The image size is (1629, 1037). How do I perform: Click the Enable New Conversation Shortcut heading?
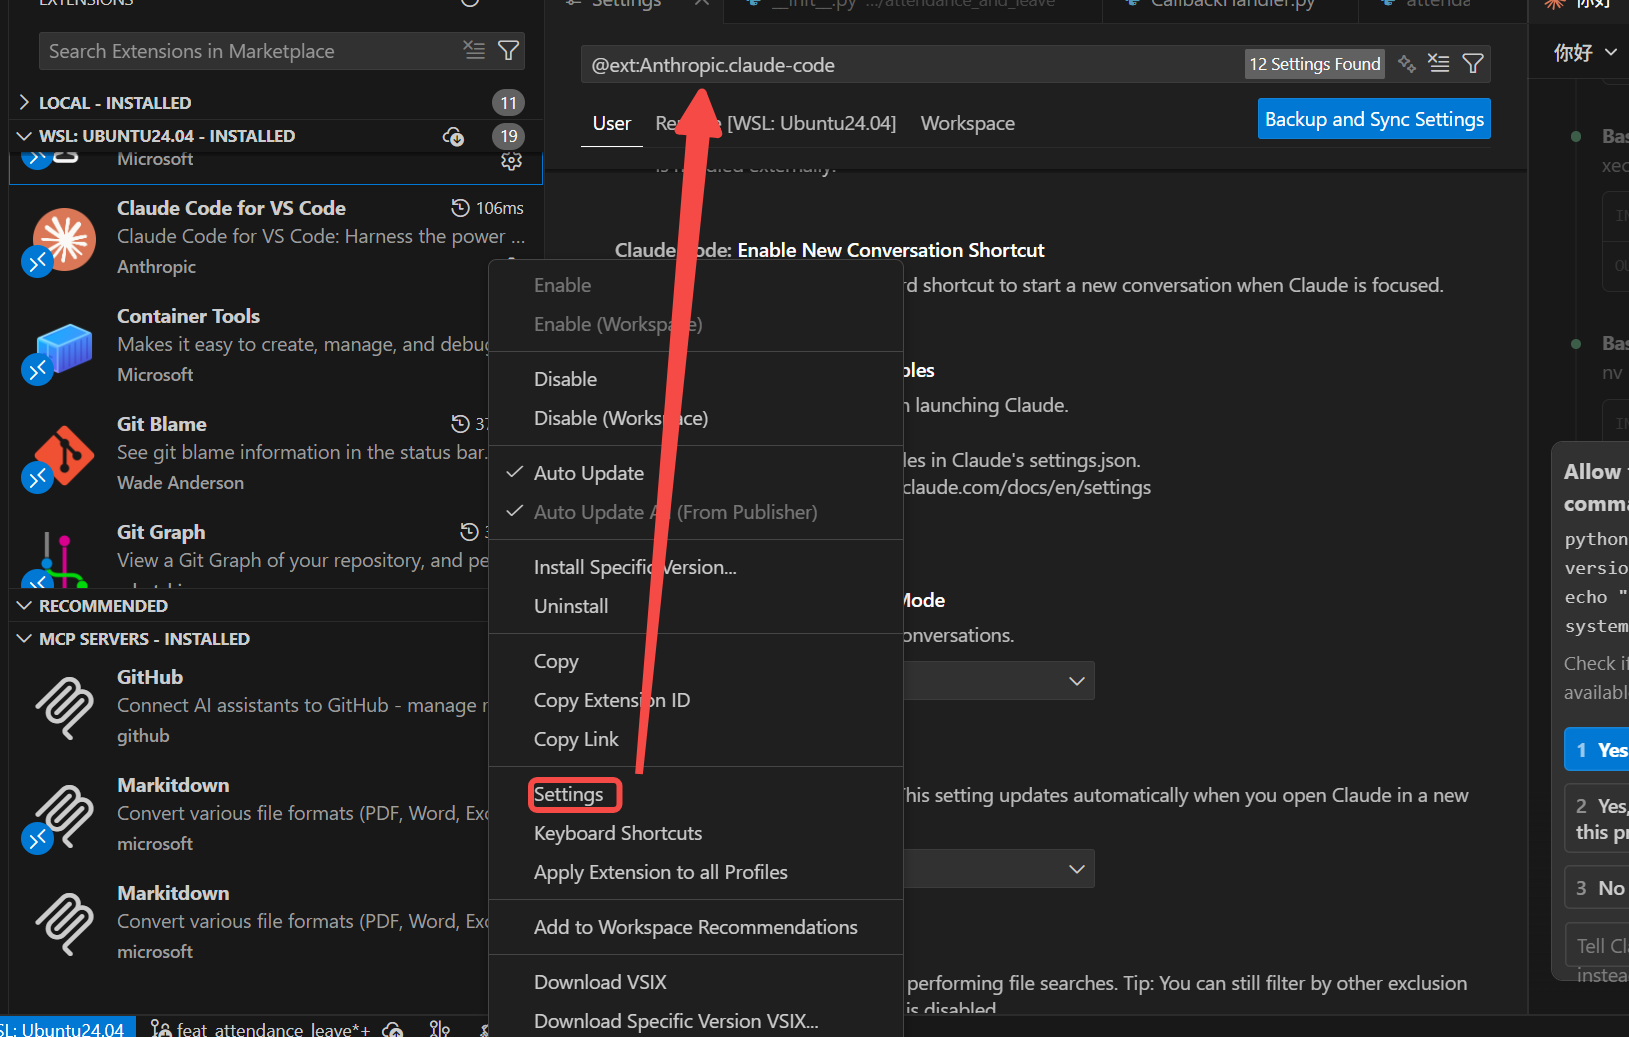click(890, 250)
